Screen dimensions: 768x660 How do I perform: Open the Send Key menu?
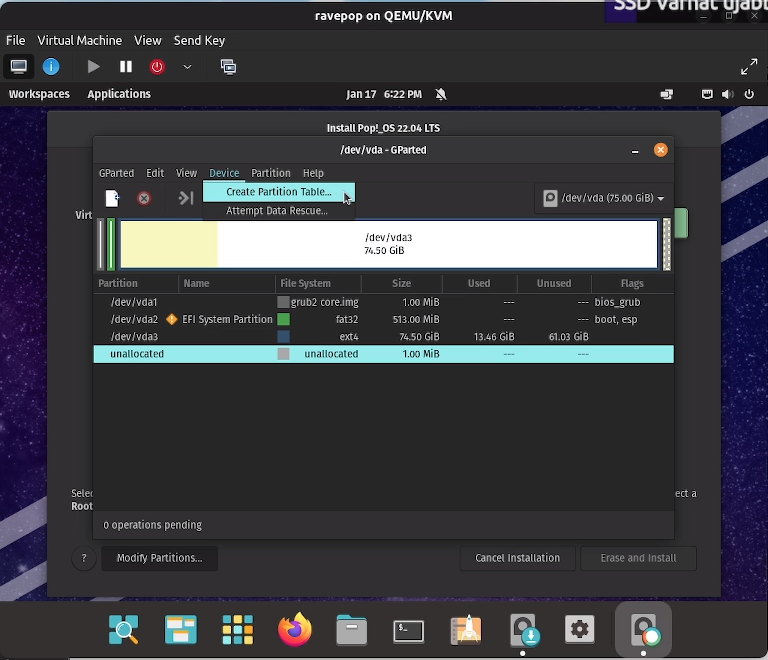point(199,40)
